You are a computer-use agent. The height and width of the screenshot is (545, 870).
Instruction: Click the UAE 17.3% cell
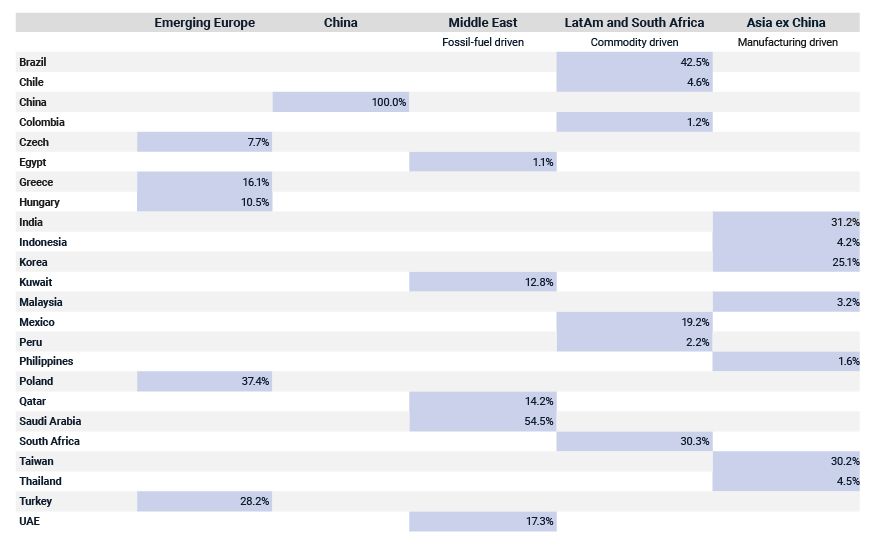[x=483, y=521]
